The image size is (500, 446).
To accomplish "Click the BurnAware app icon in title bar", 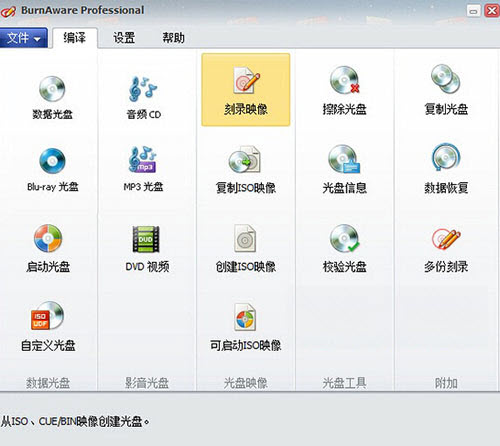I will pyautogui.click(x=8, y=11).
